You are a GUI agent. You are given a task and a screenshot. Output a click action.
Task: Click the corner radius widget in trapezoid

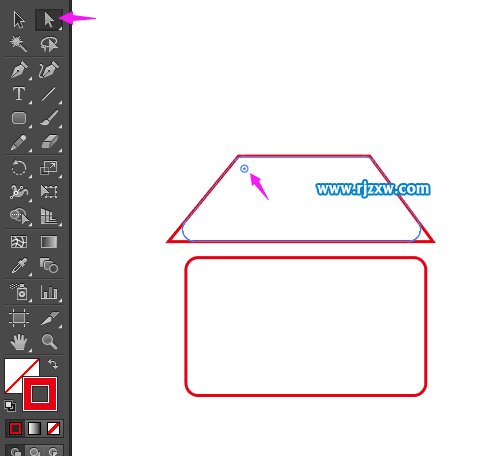click(x=244, y=169)
